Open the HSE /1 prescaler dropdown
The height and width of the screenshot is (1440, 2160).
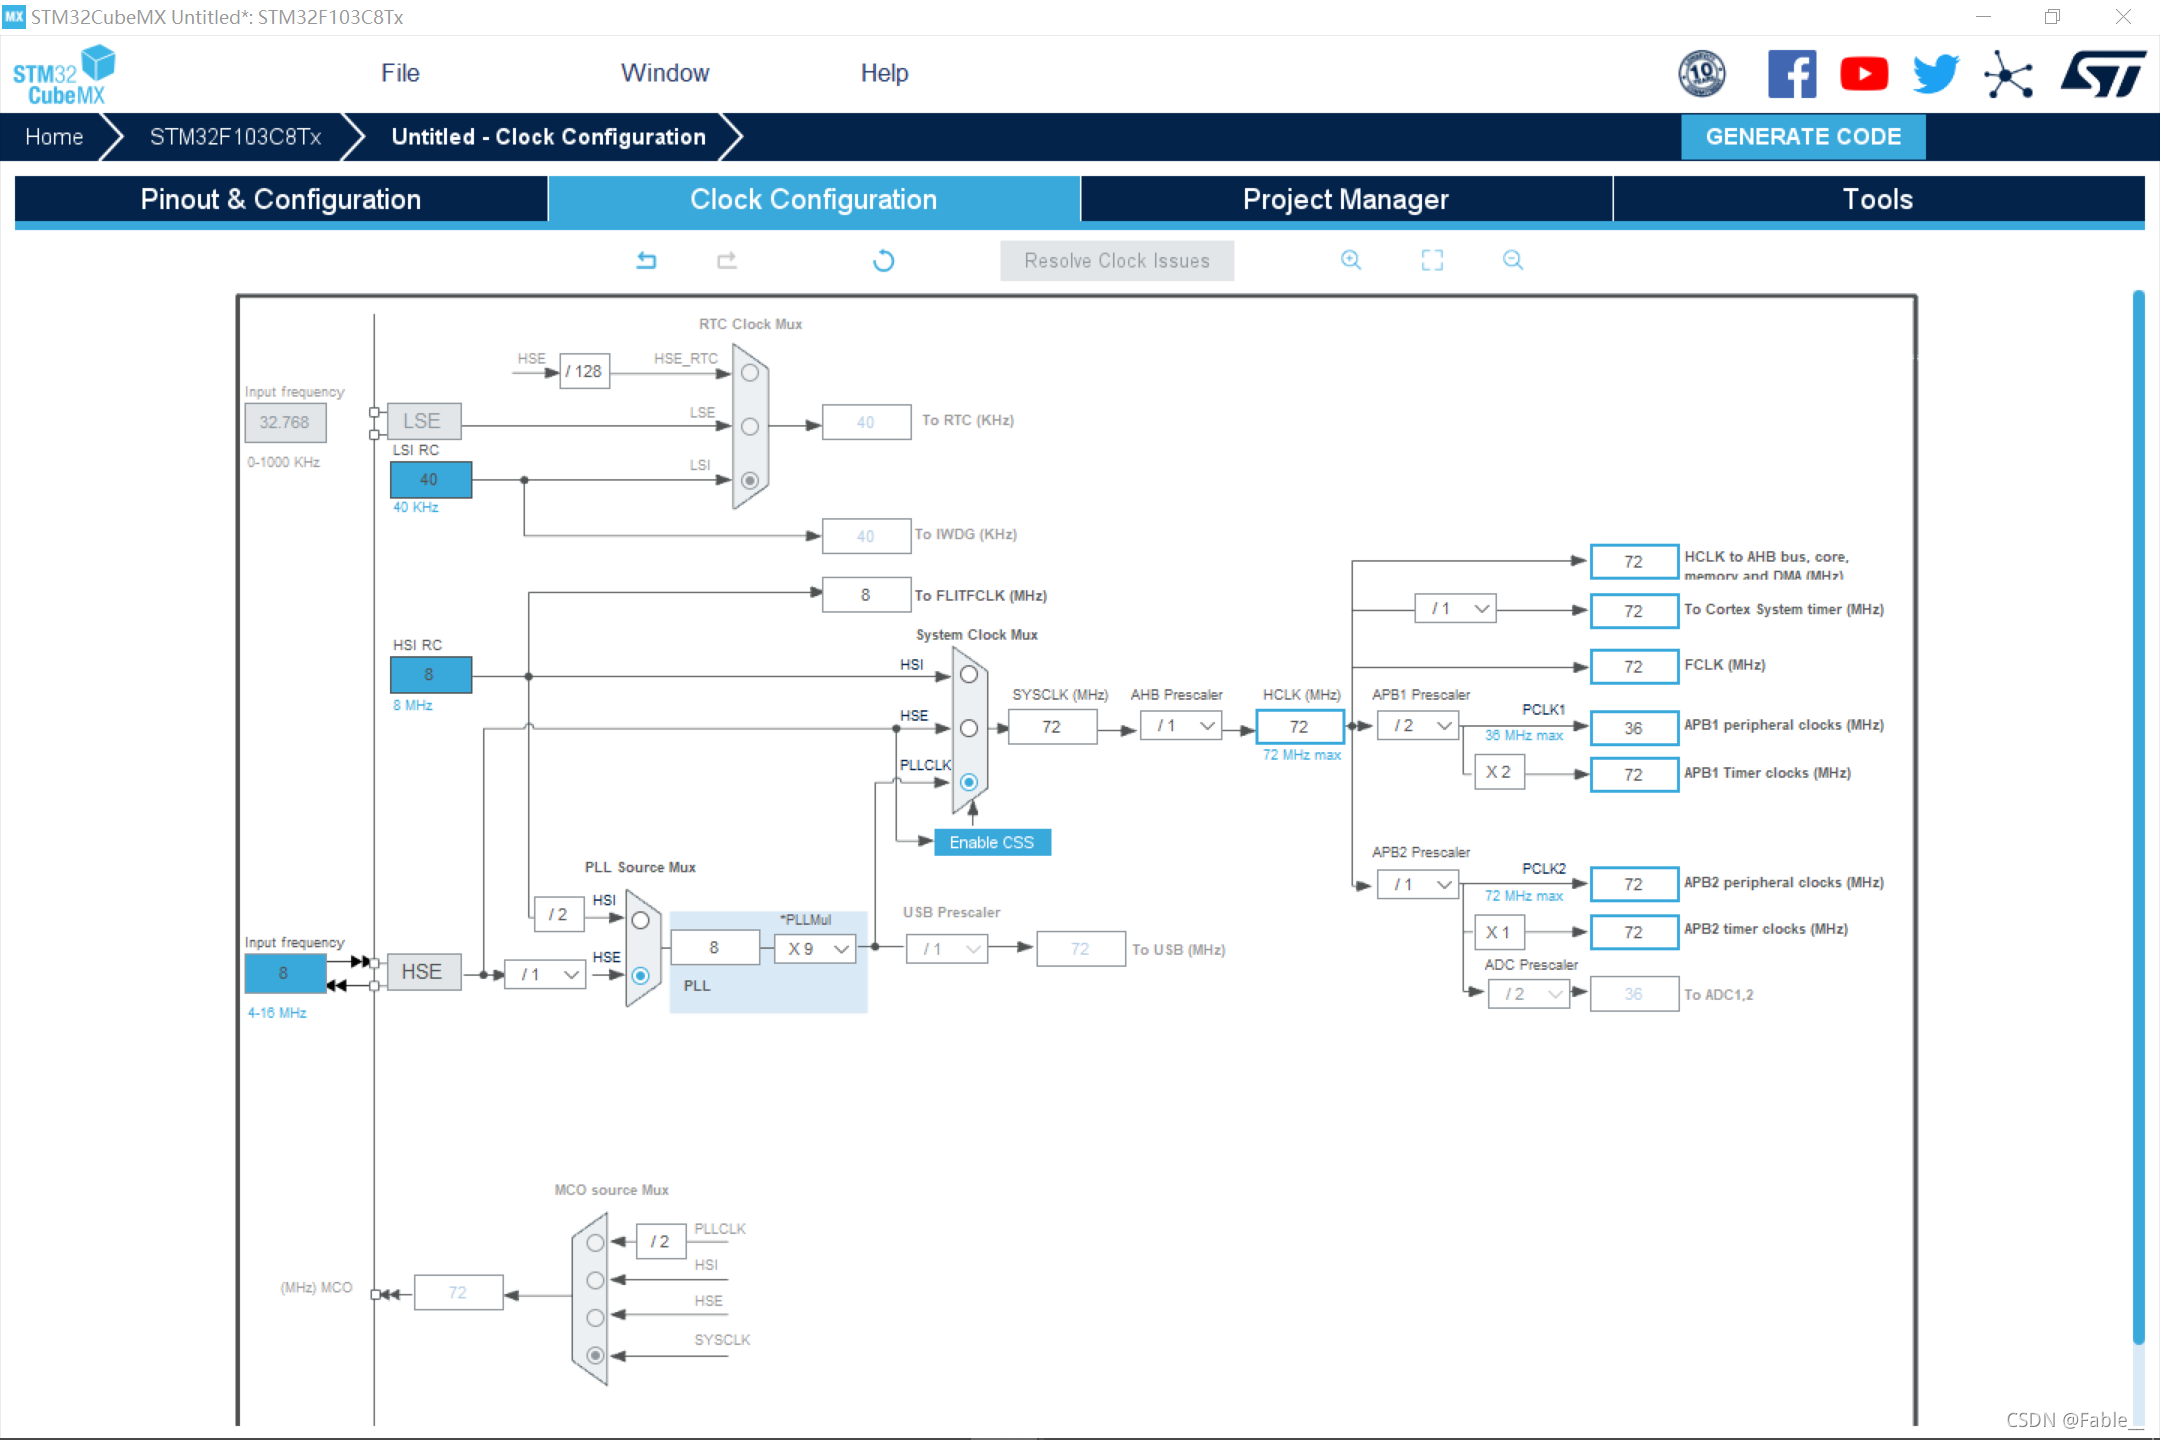(x=545, y=975)
